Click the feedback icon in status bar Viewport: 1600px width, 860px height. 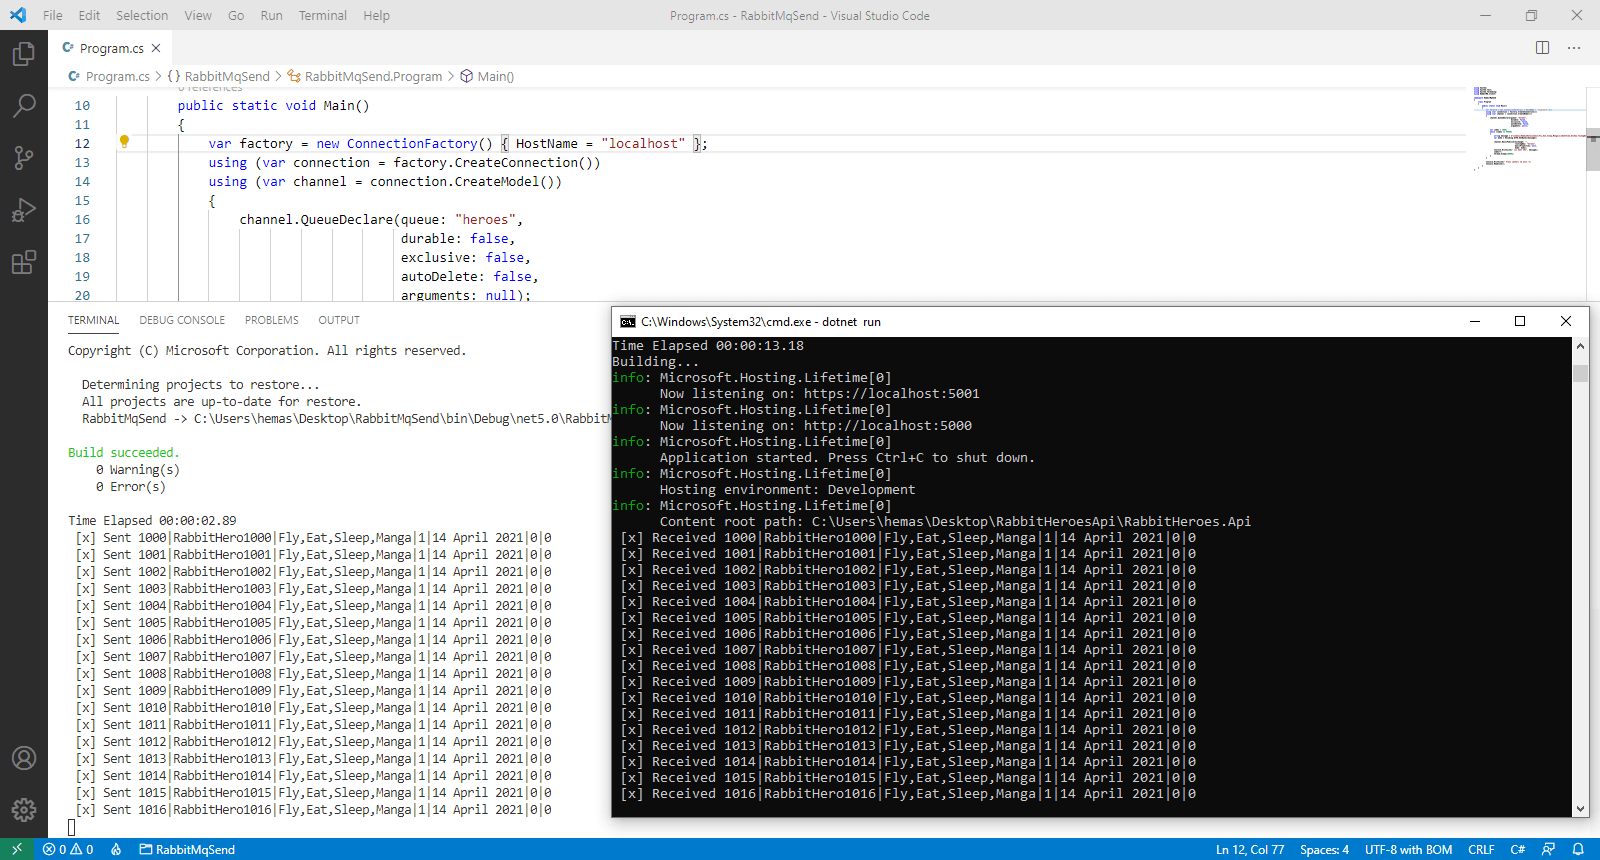coord(1548,849)
